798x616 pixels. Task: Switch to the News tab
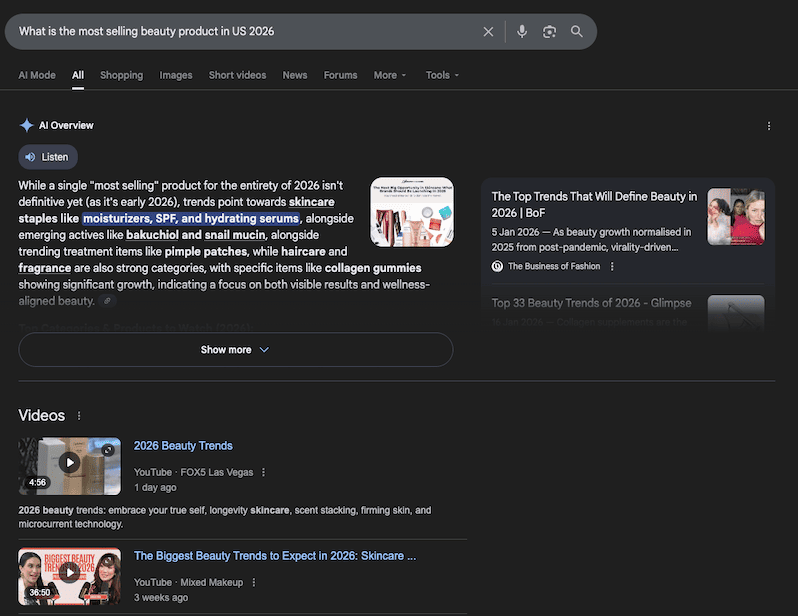tap(295, 75)
